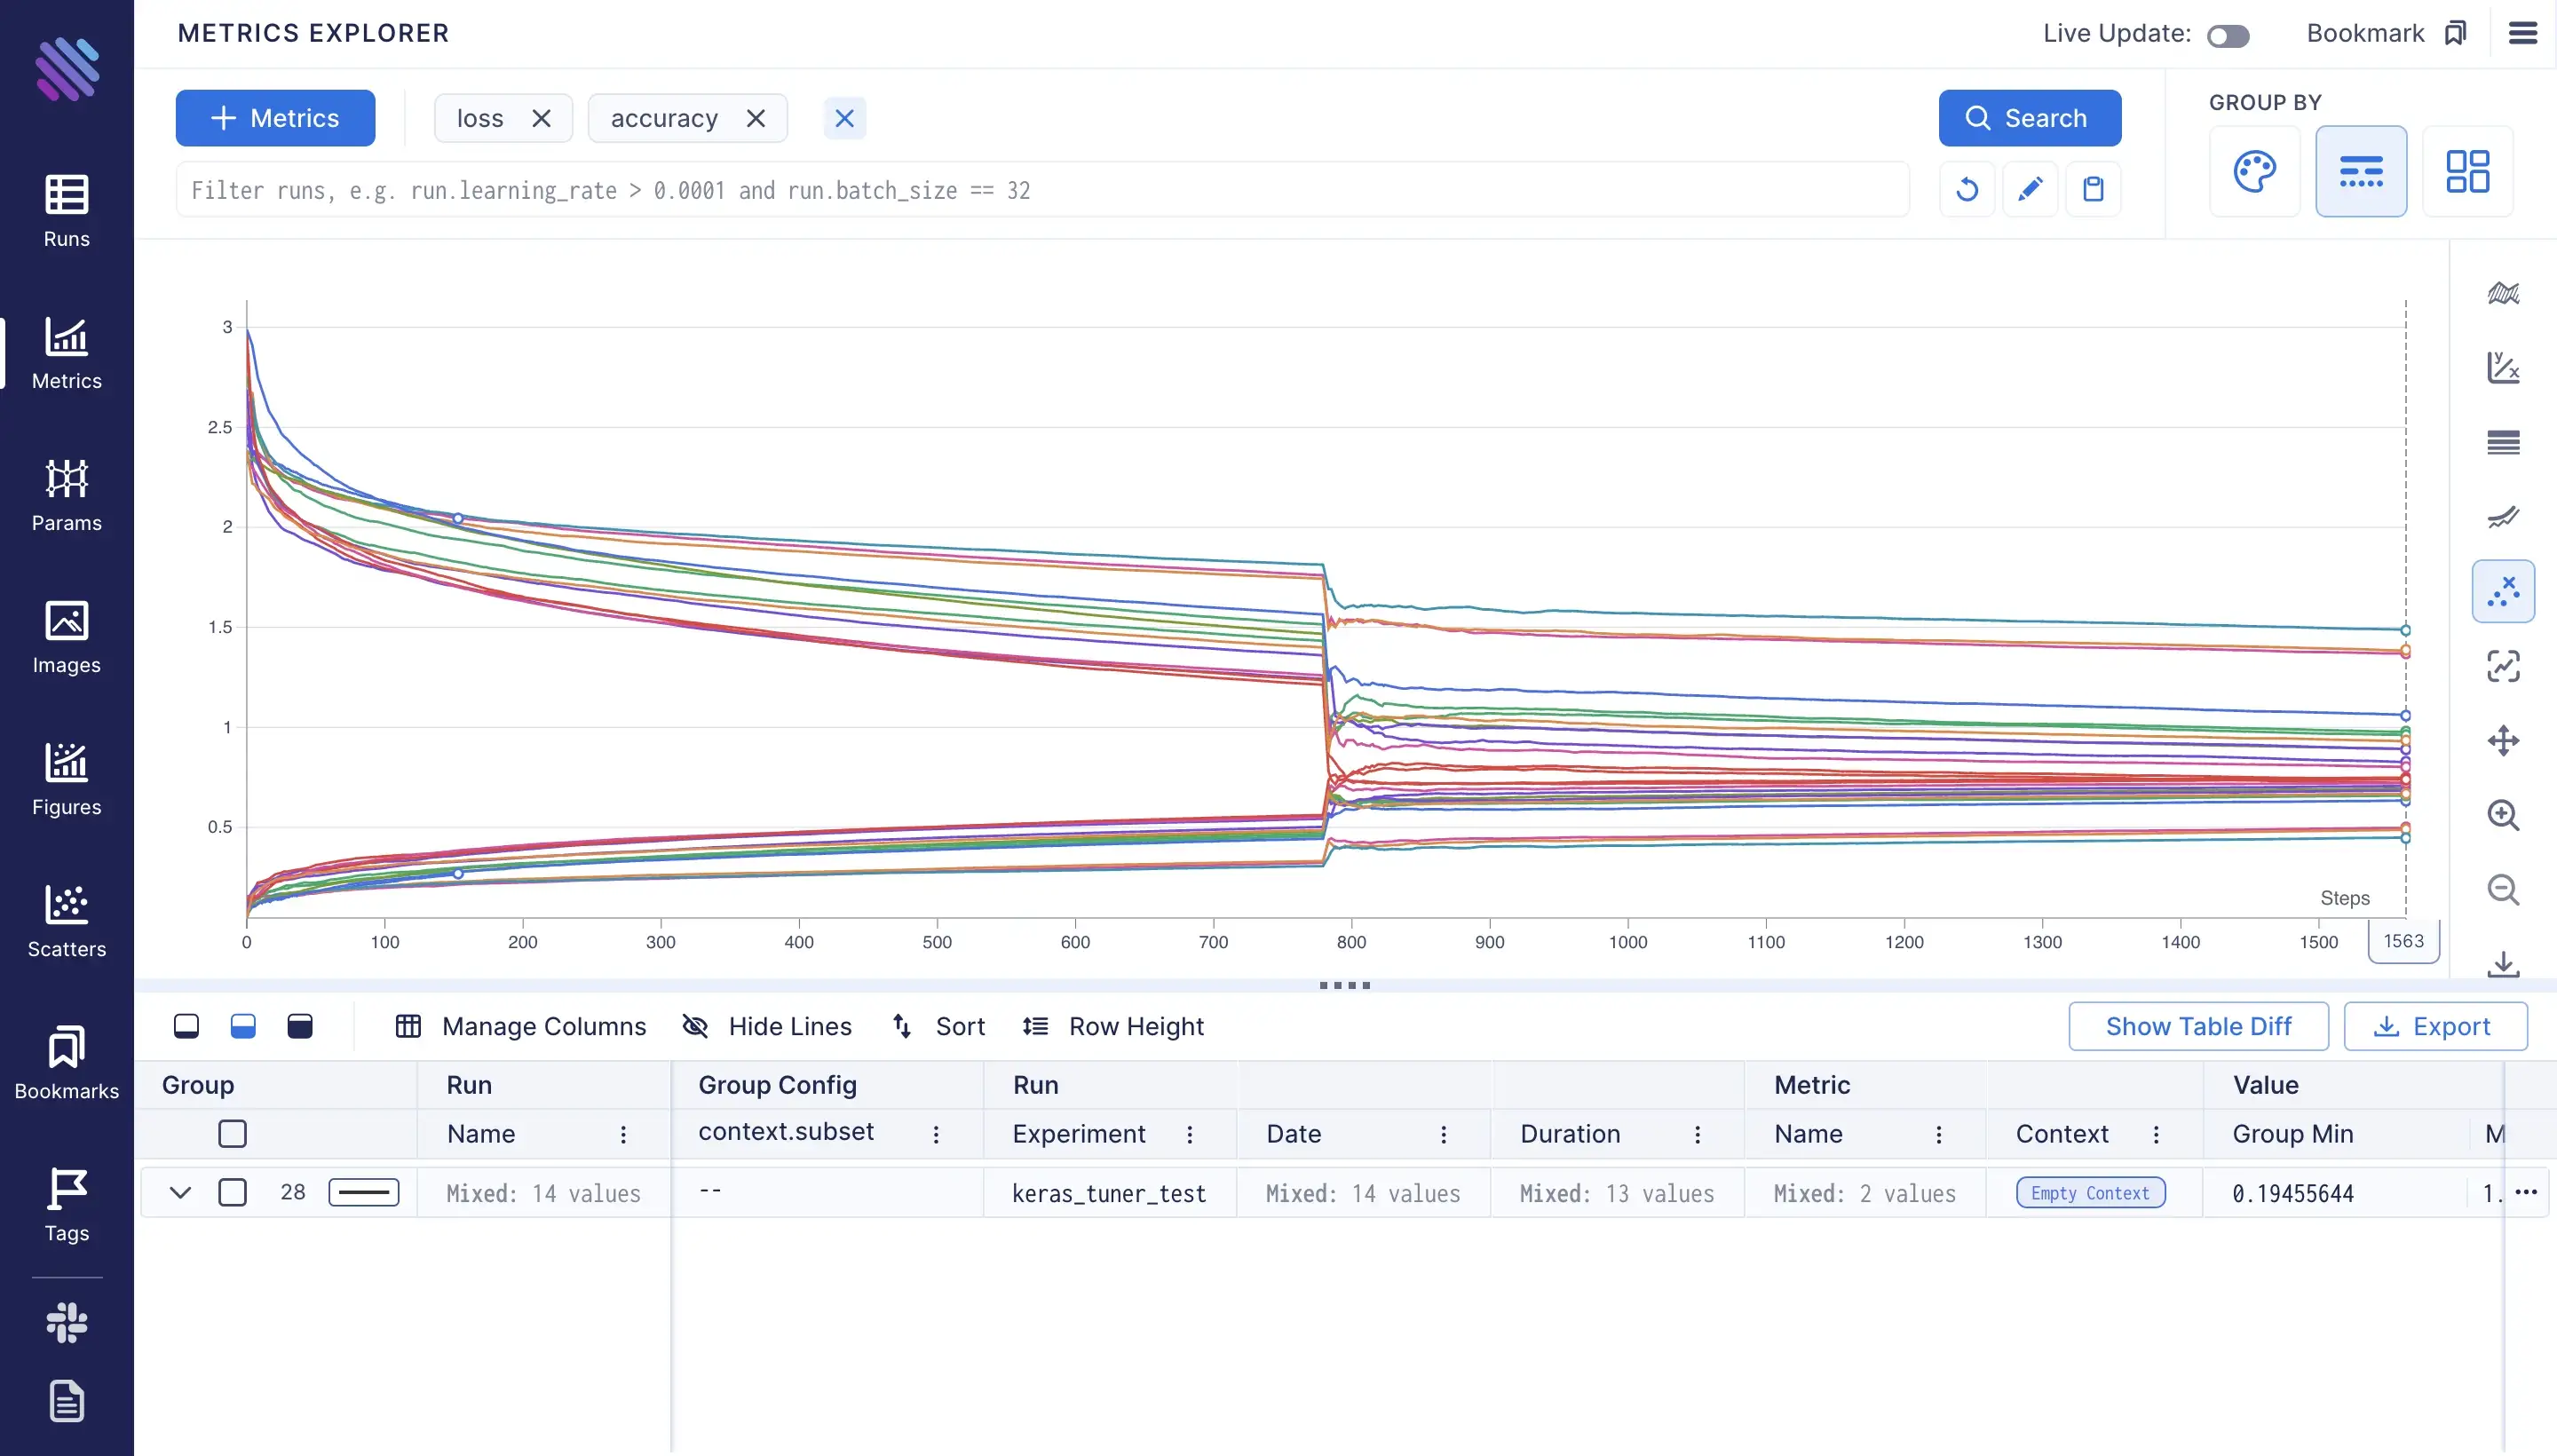Click group by chart grid icon

click(2466, 171)
